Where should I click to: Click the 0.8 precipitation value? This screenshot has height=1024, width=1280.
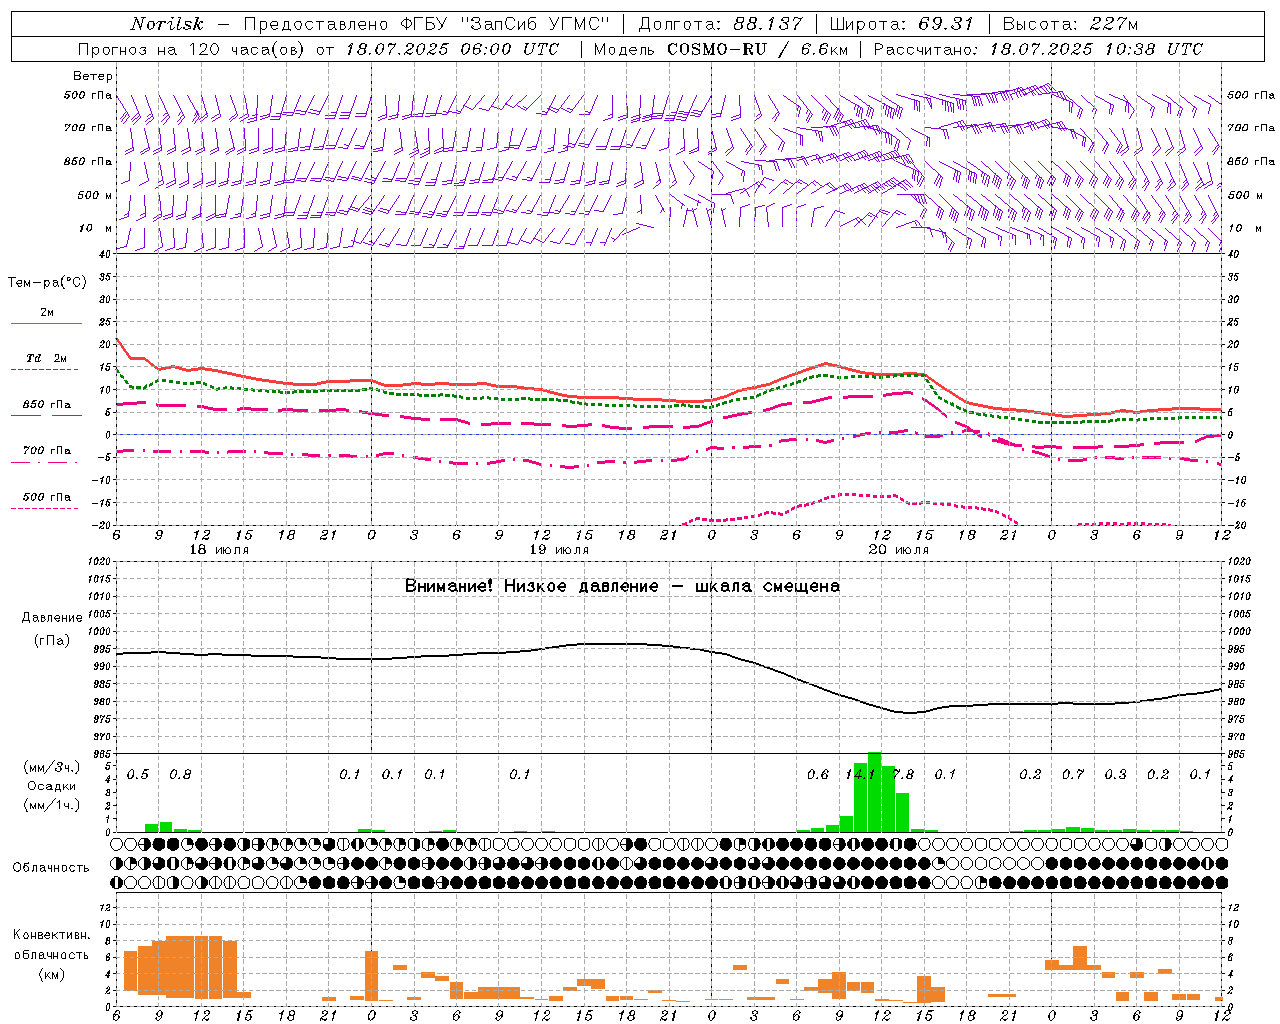[180, 774]
